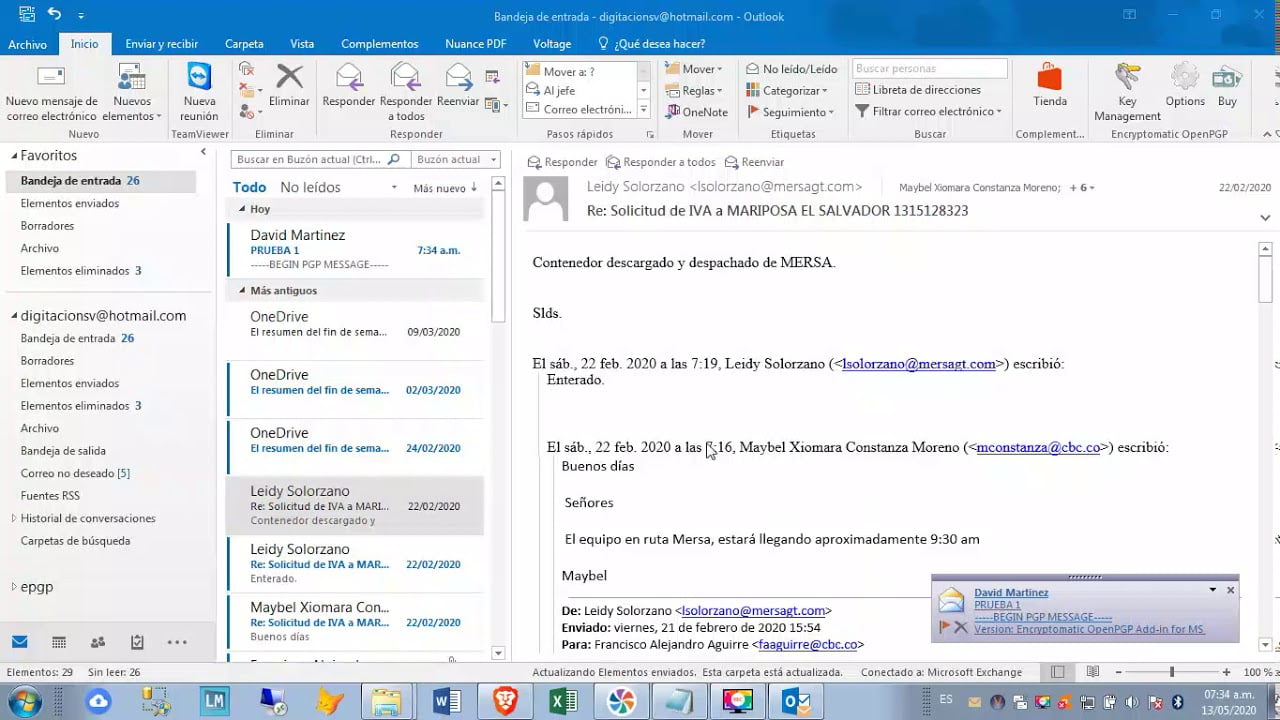Expand Historial de conversaciones folder
The height and width of the screenshot is (720, 1280).
14,518
